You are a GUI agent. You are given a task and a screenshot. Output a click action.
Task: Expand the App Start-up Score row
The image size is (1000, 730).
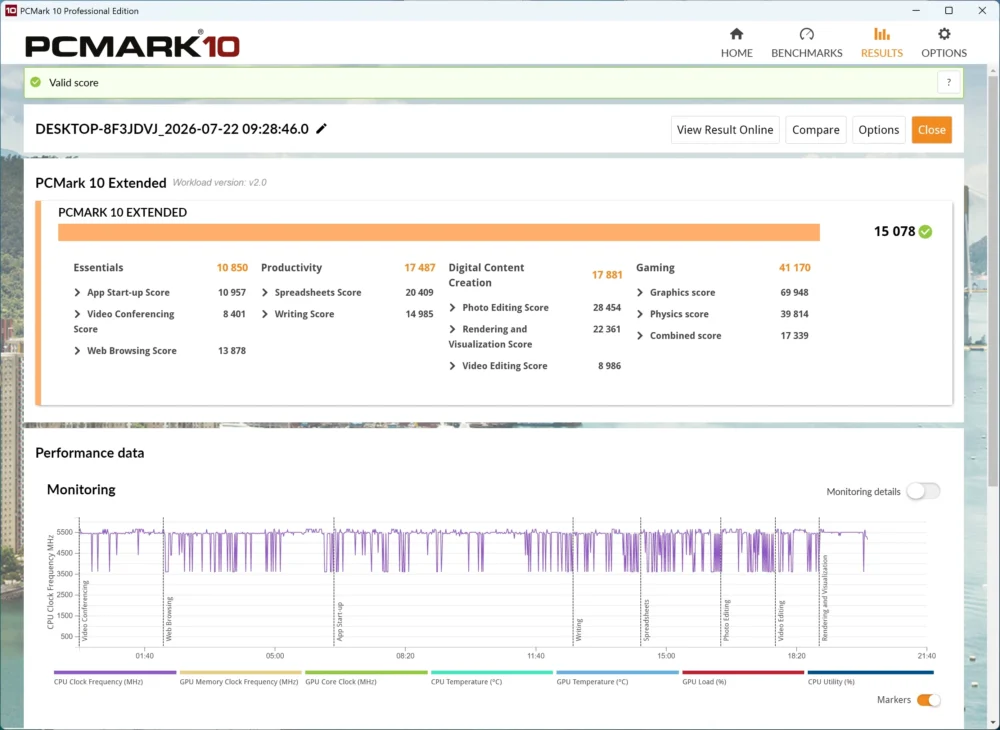pyautogui.click(x=77, y=293)
